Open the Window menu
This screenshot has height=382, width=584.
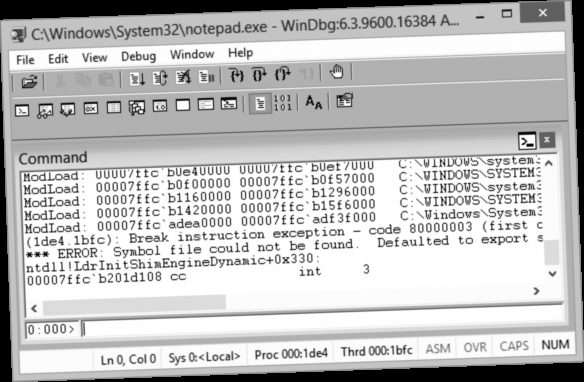tap(192, 54)
